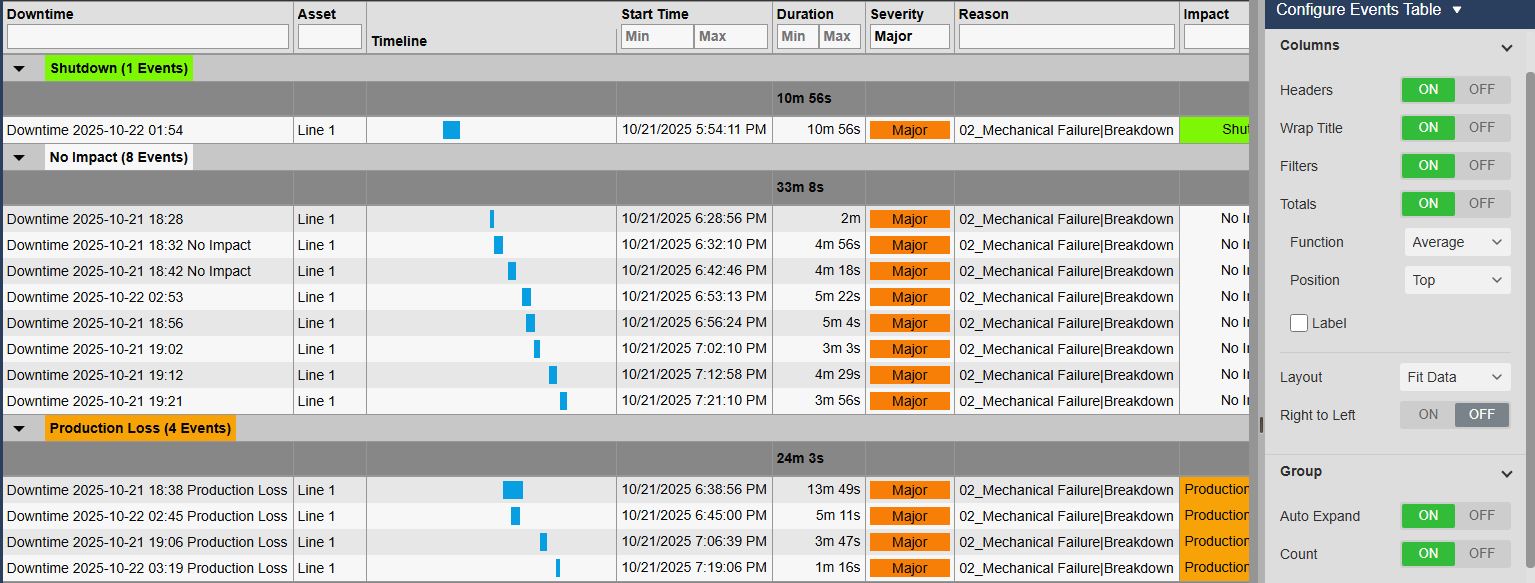Click the Duration Min filter field

click(x=797, y=37)
